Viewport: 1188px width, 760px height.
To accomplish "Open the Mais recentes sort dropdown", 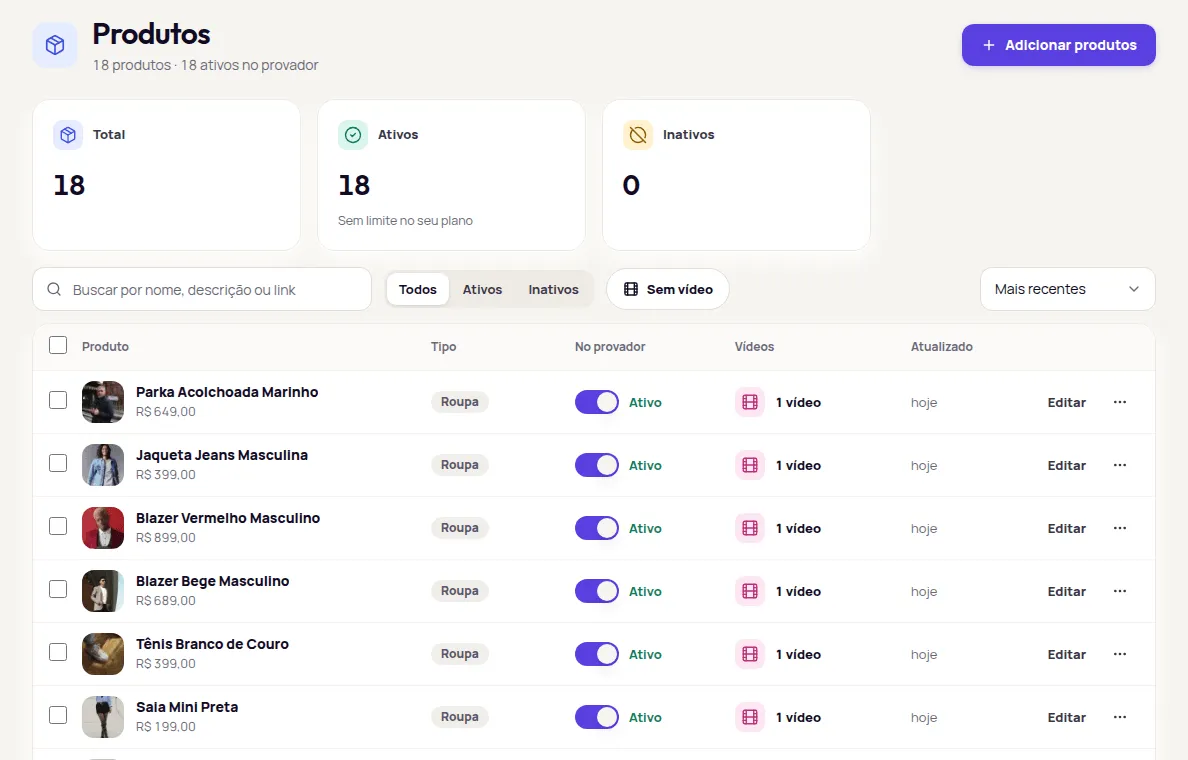I will (1068, 289).
